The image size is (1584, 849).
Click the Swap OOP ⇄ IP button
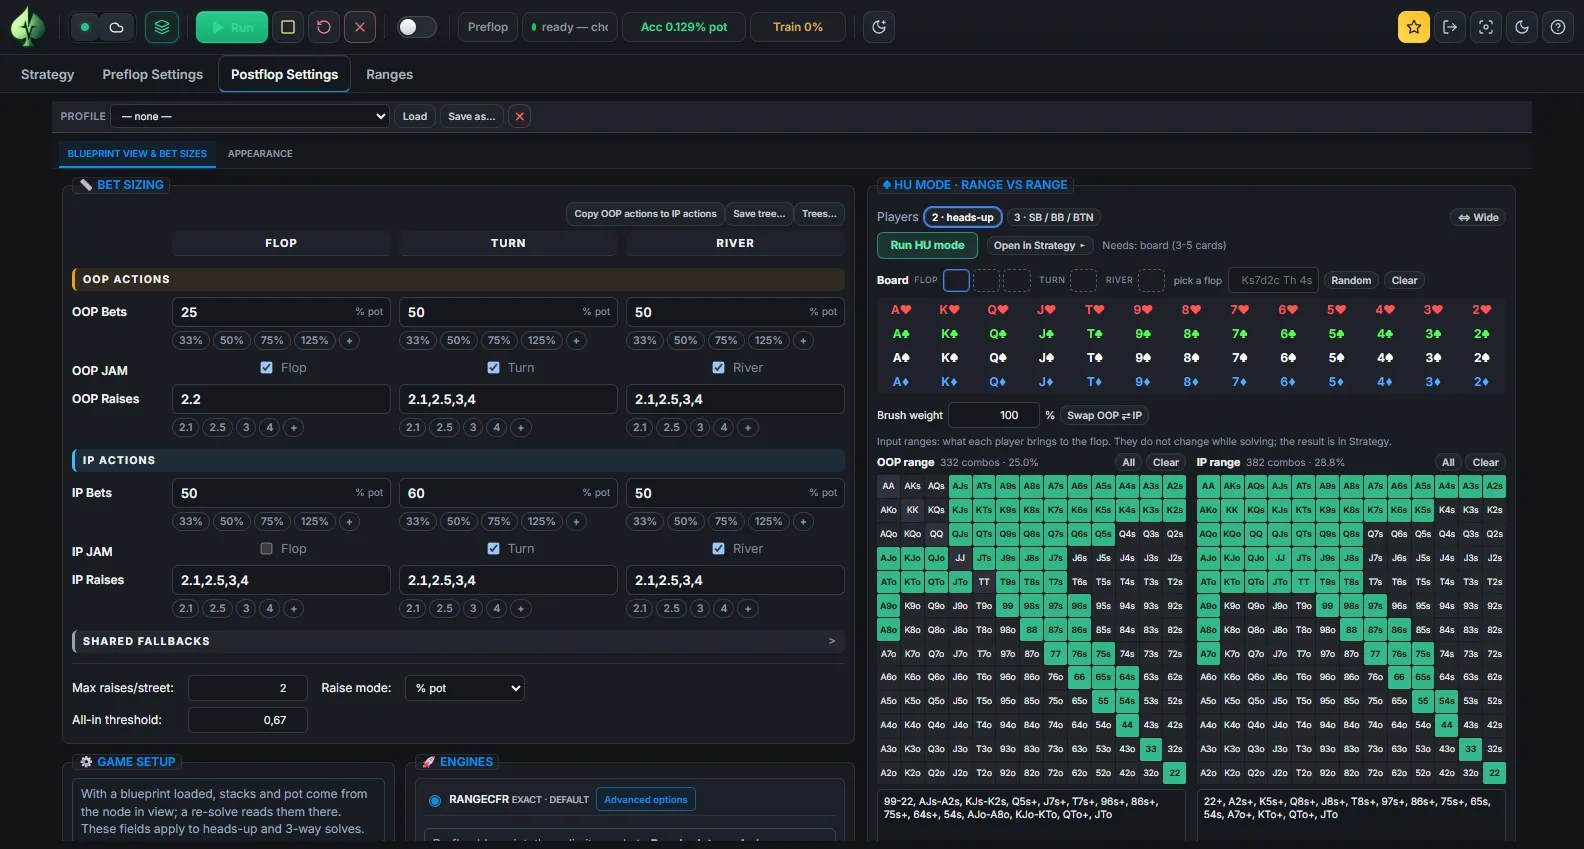(1104, 415)
